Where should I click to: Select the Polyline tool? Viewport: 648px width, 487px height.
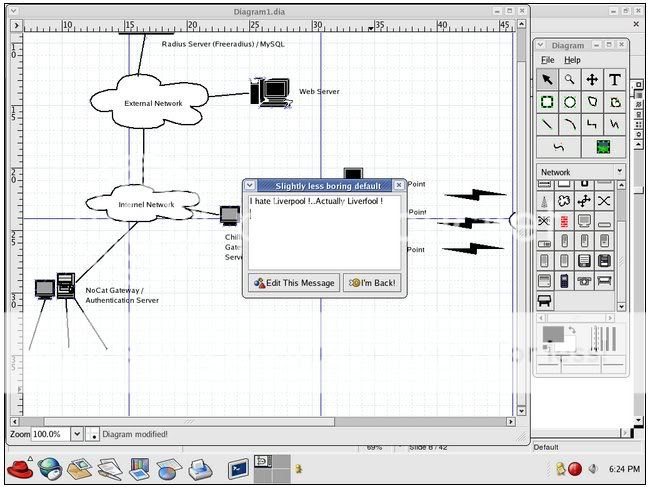(615, 124)
